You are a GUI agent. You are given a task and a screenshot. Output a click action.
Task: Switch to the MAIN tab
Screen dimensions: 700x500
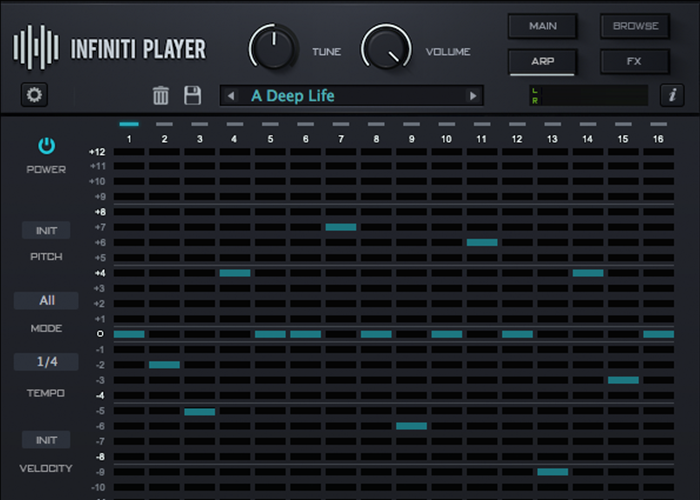tap(543, 26)
